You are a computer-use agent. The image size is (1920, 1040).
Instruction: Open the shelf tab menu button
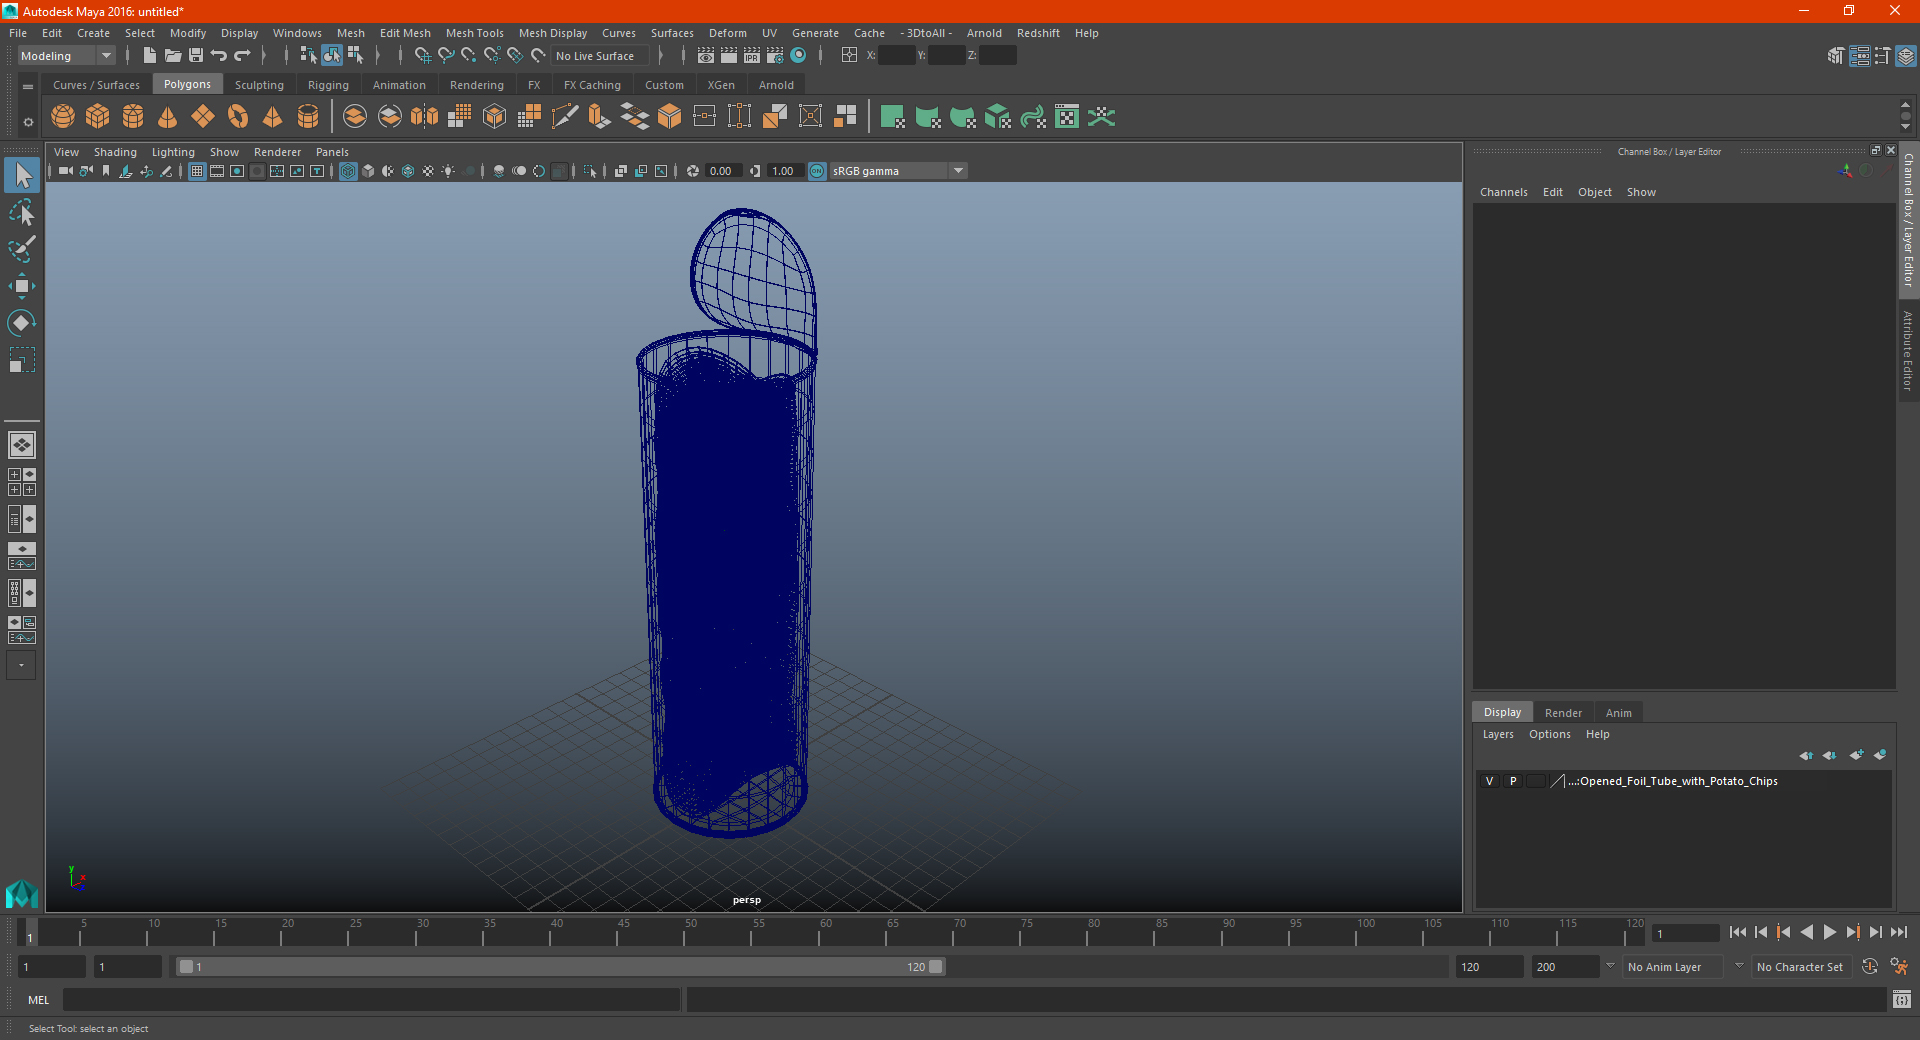click(28, 87)
